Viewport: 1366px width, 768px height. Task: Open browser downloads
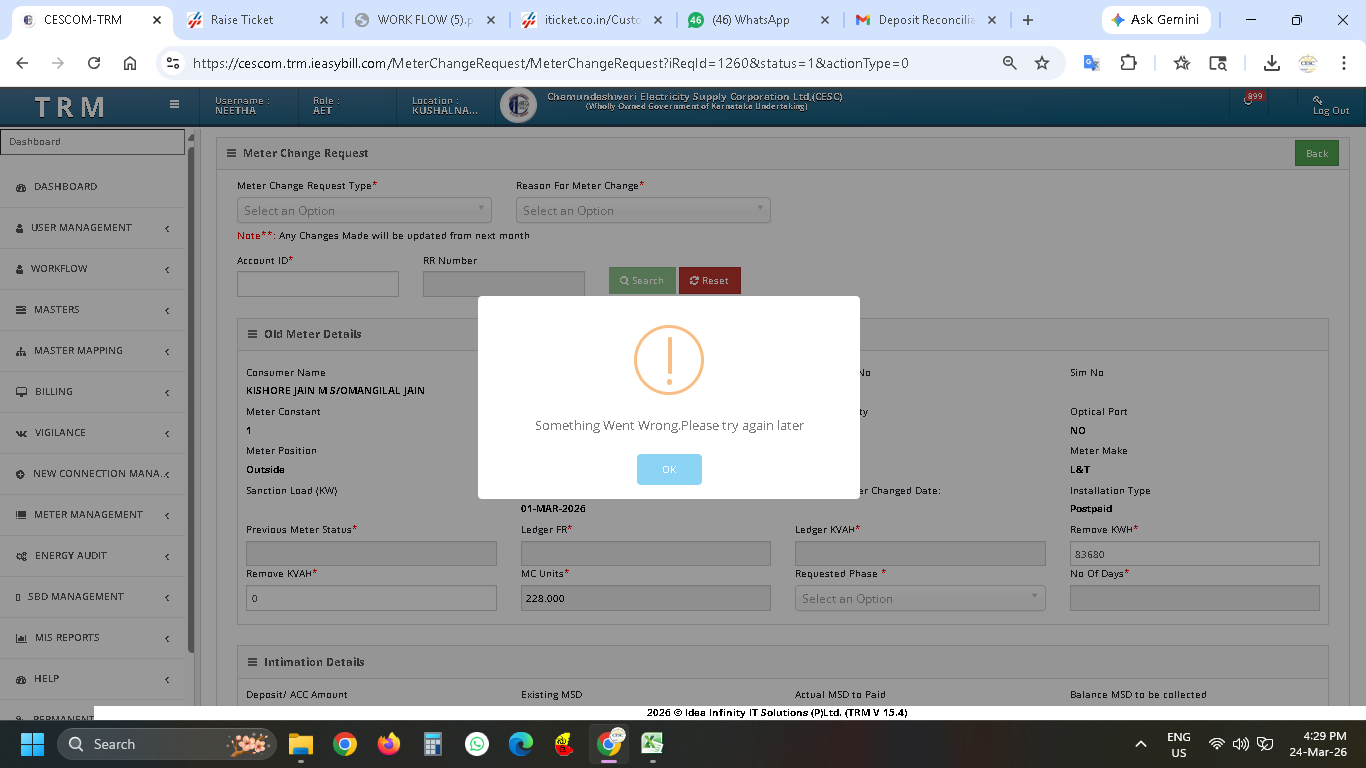point(1271,63)
